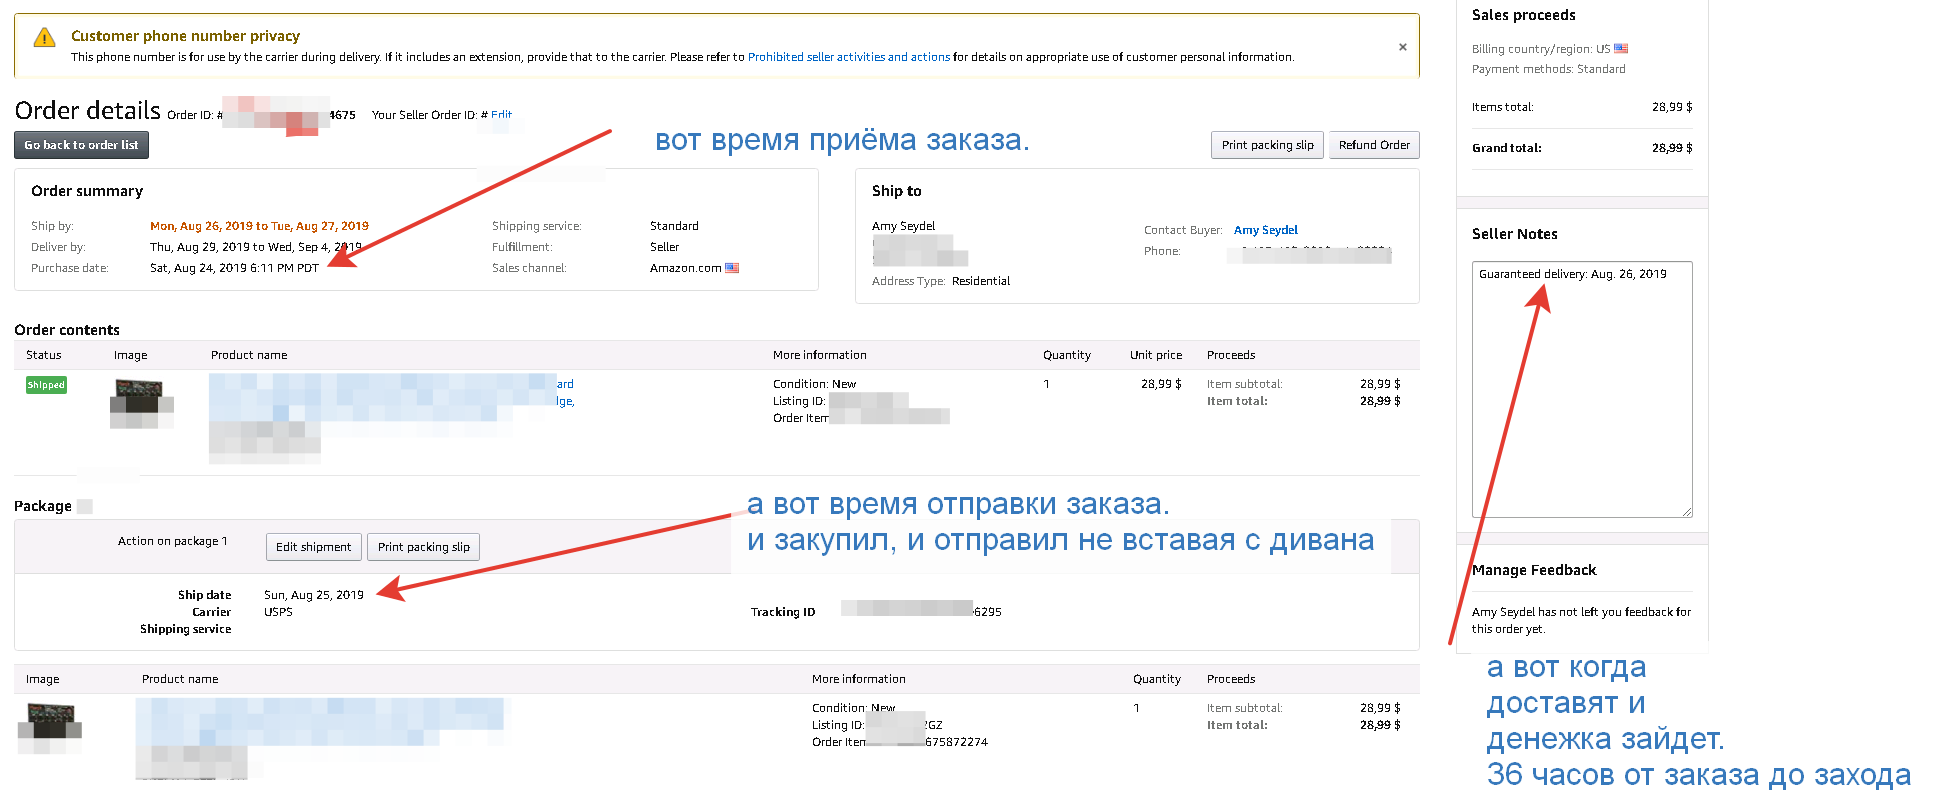
Task: Click the small icon beside Package heading
Action: coord(85,507)
